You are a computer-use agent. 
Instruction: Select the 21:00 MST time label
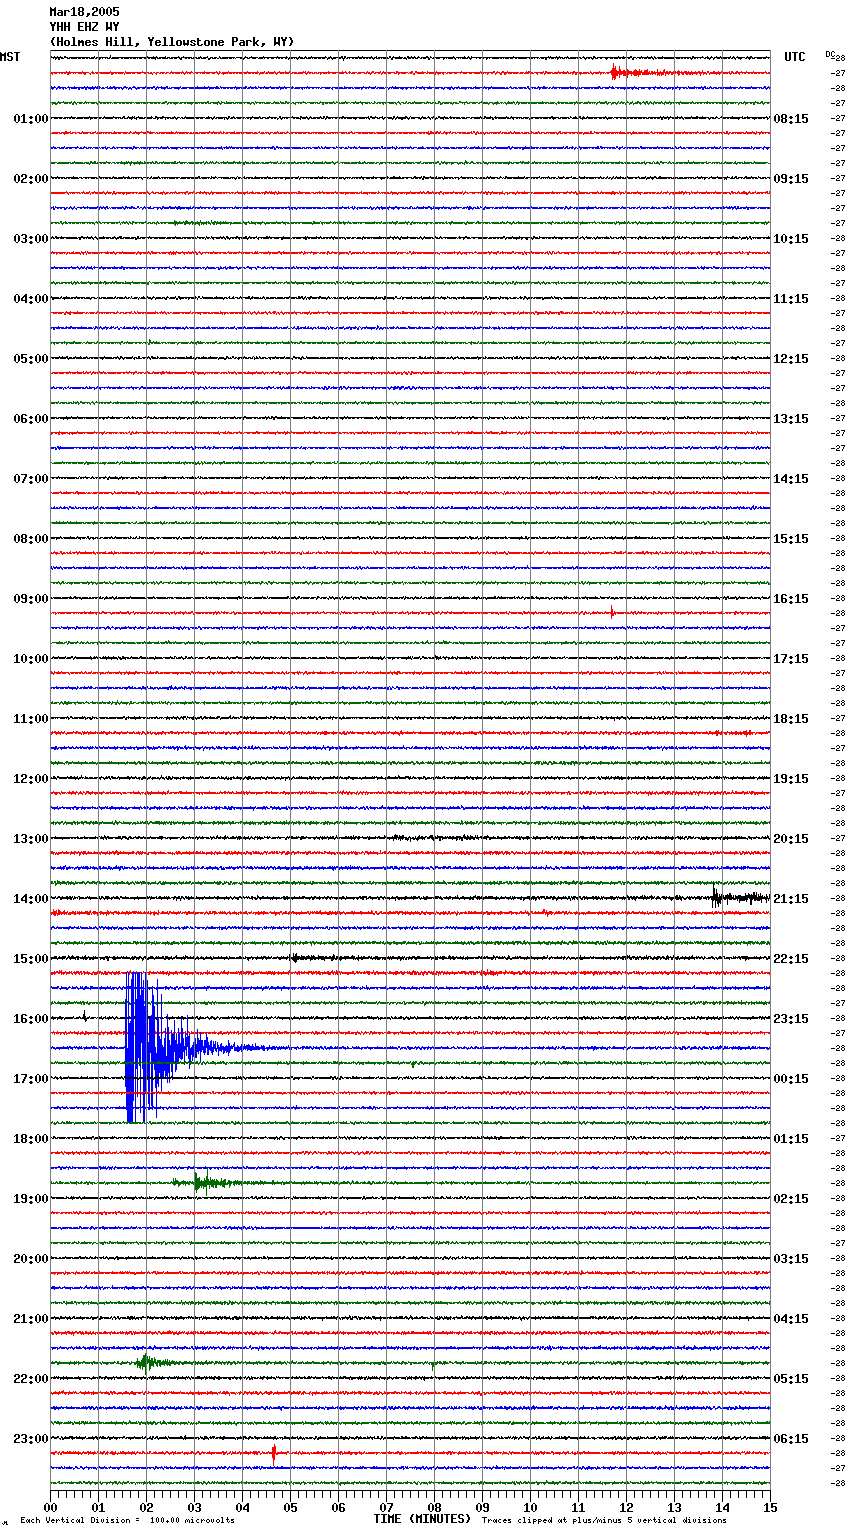point(31,1319)
